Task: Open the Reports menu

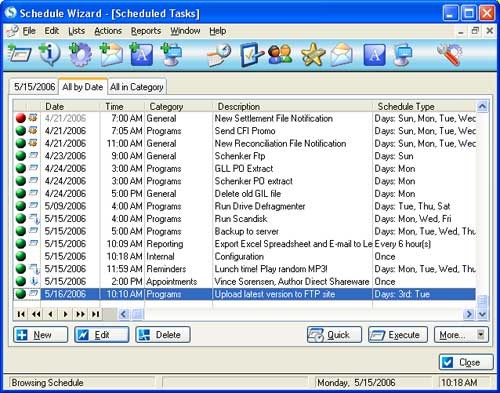Action: (146, 31)
